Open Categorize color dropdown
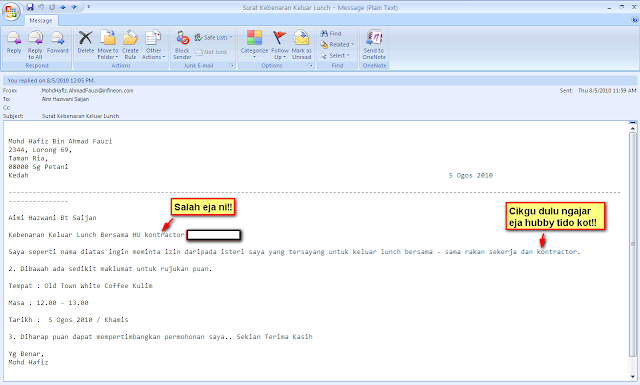 254,44
